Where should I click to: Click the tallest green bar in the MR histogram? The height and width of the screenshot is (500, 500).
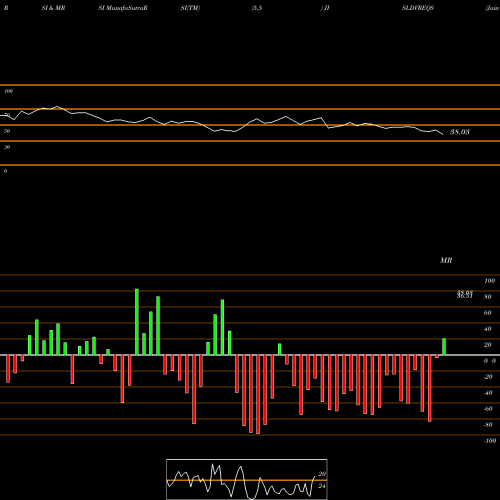(x=137, y=322)
